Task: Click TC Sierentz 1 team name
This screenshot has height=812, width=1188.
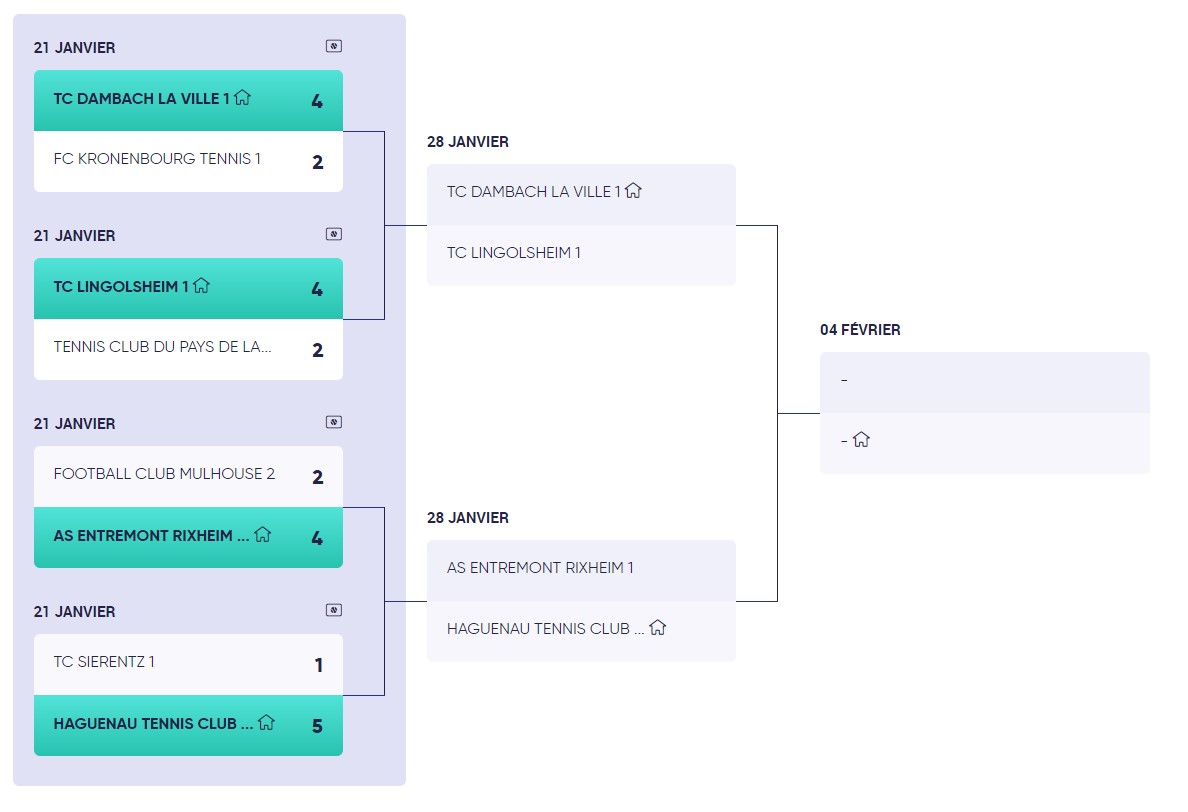Action: pos(104,662)
